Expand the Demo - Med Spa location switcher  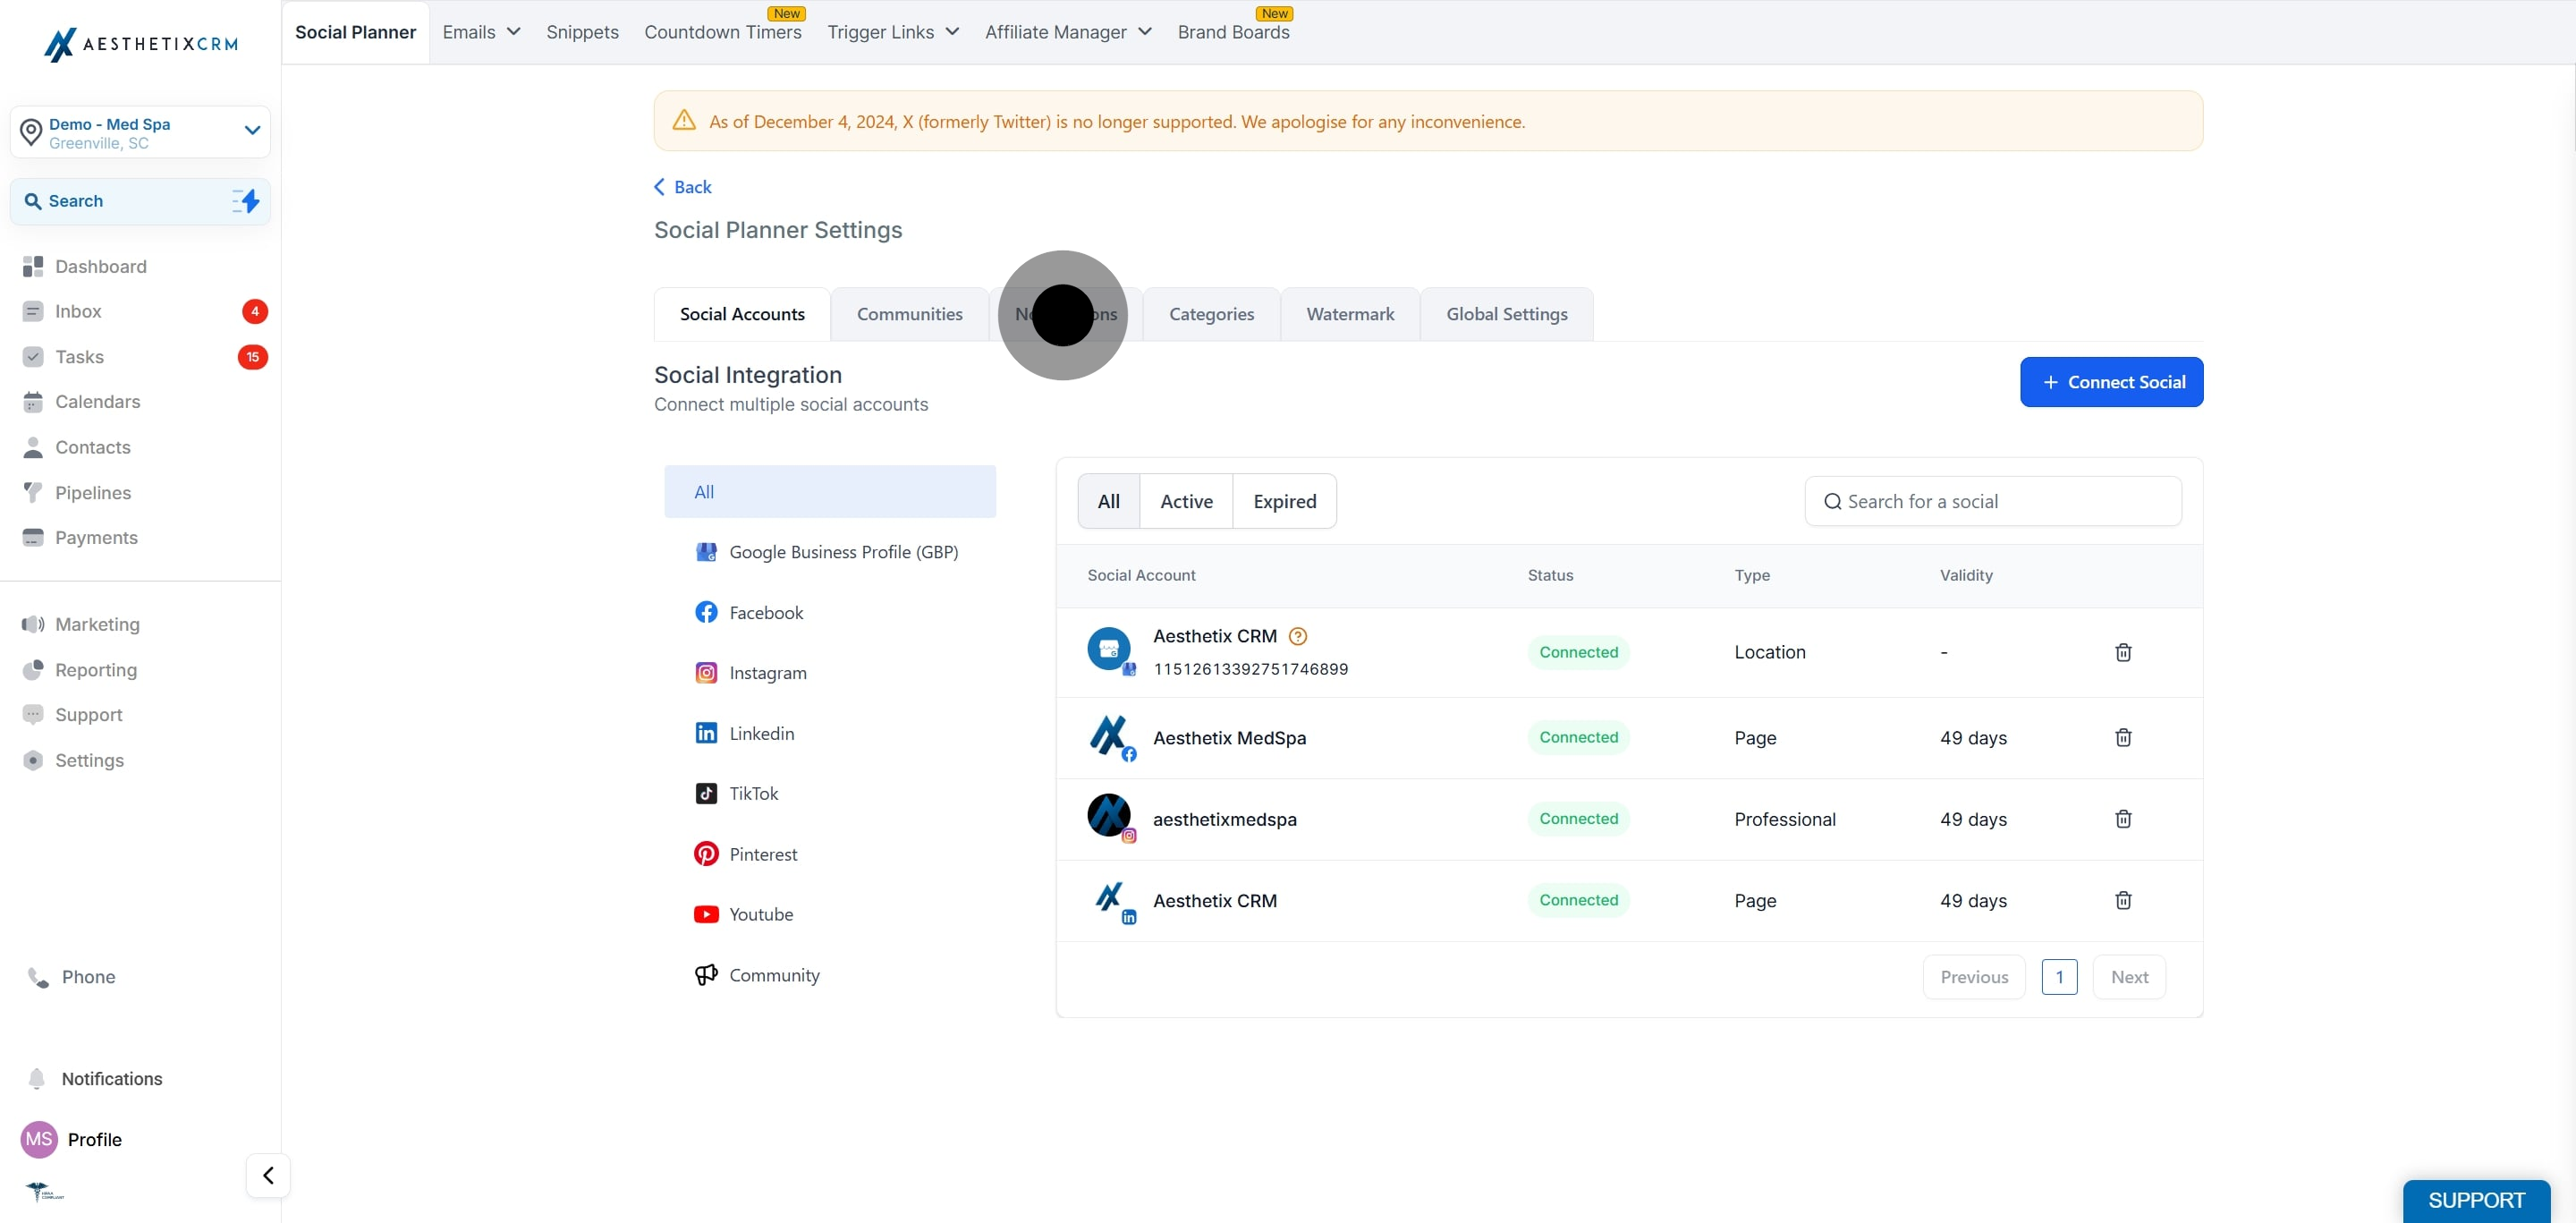coord(140,132)
